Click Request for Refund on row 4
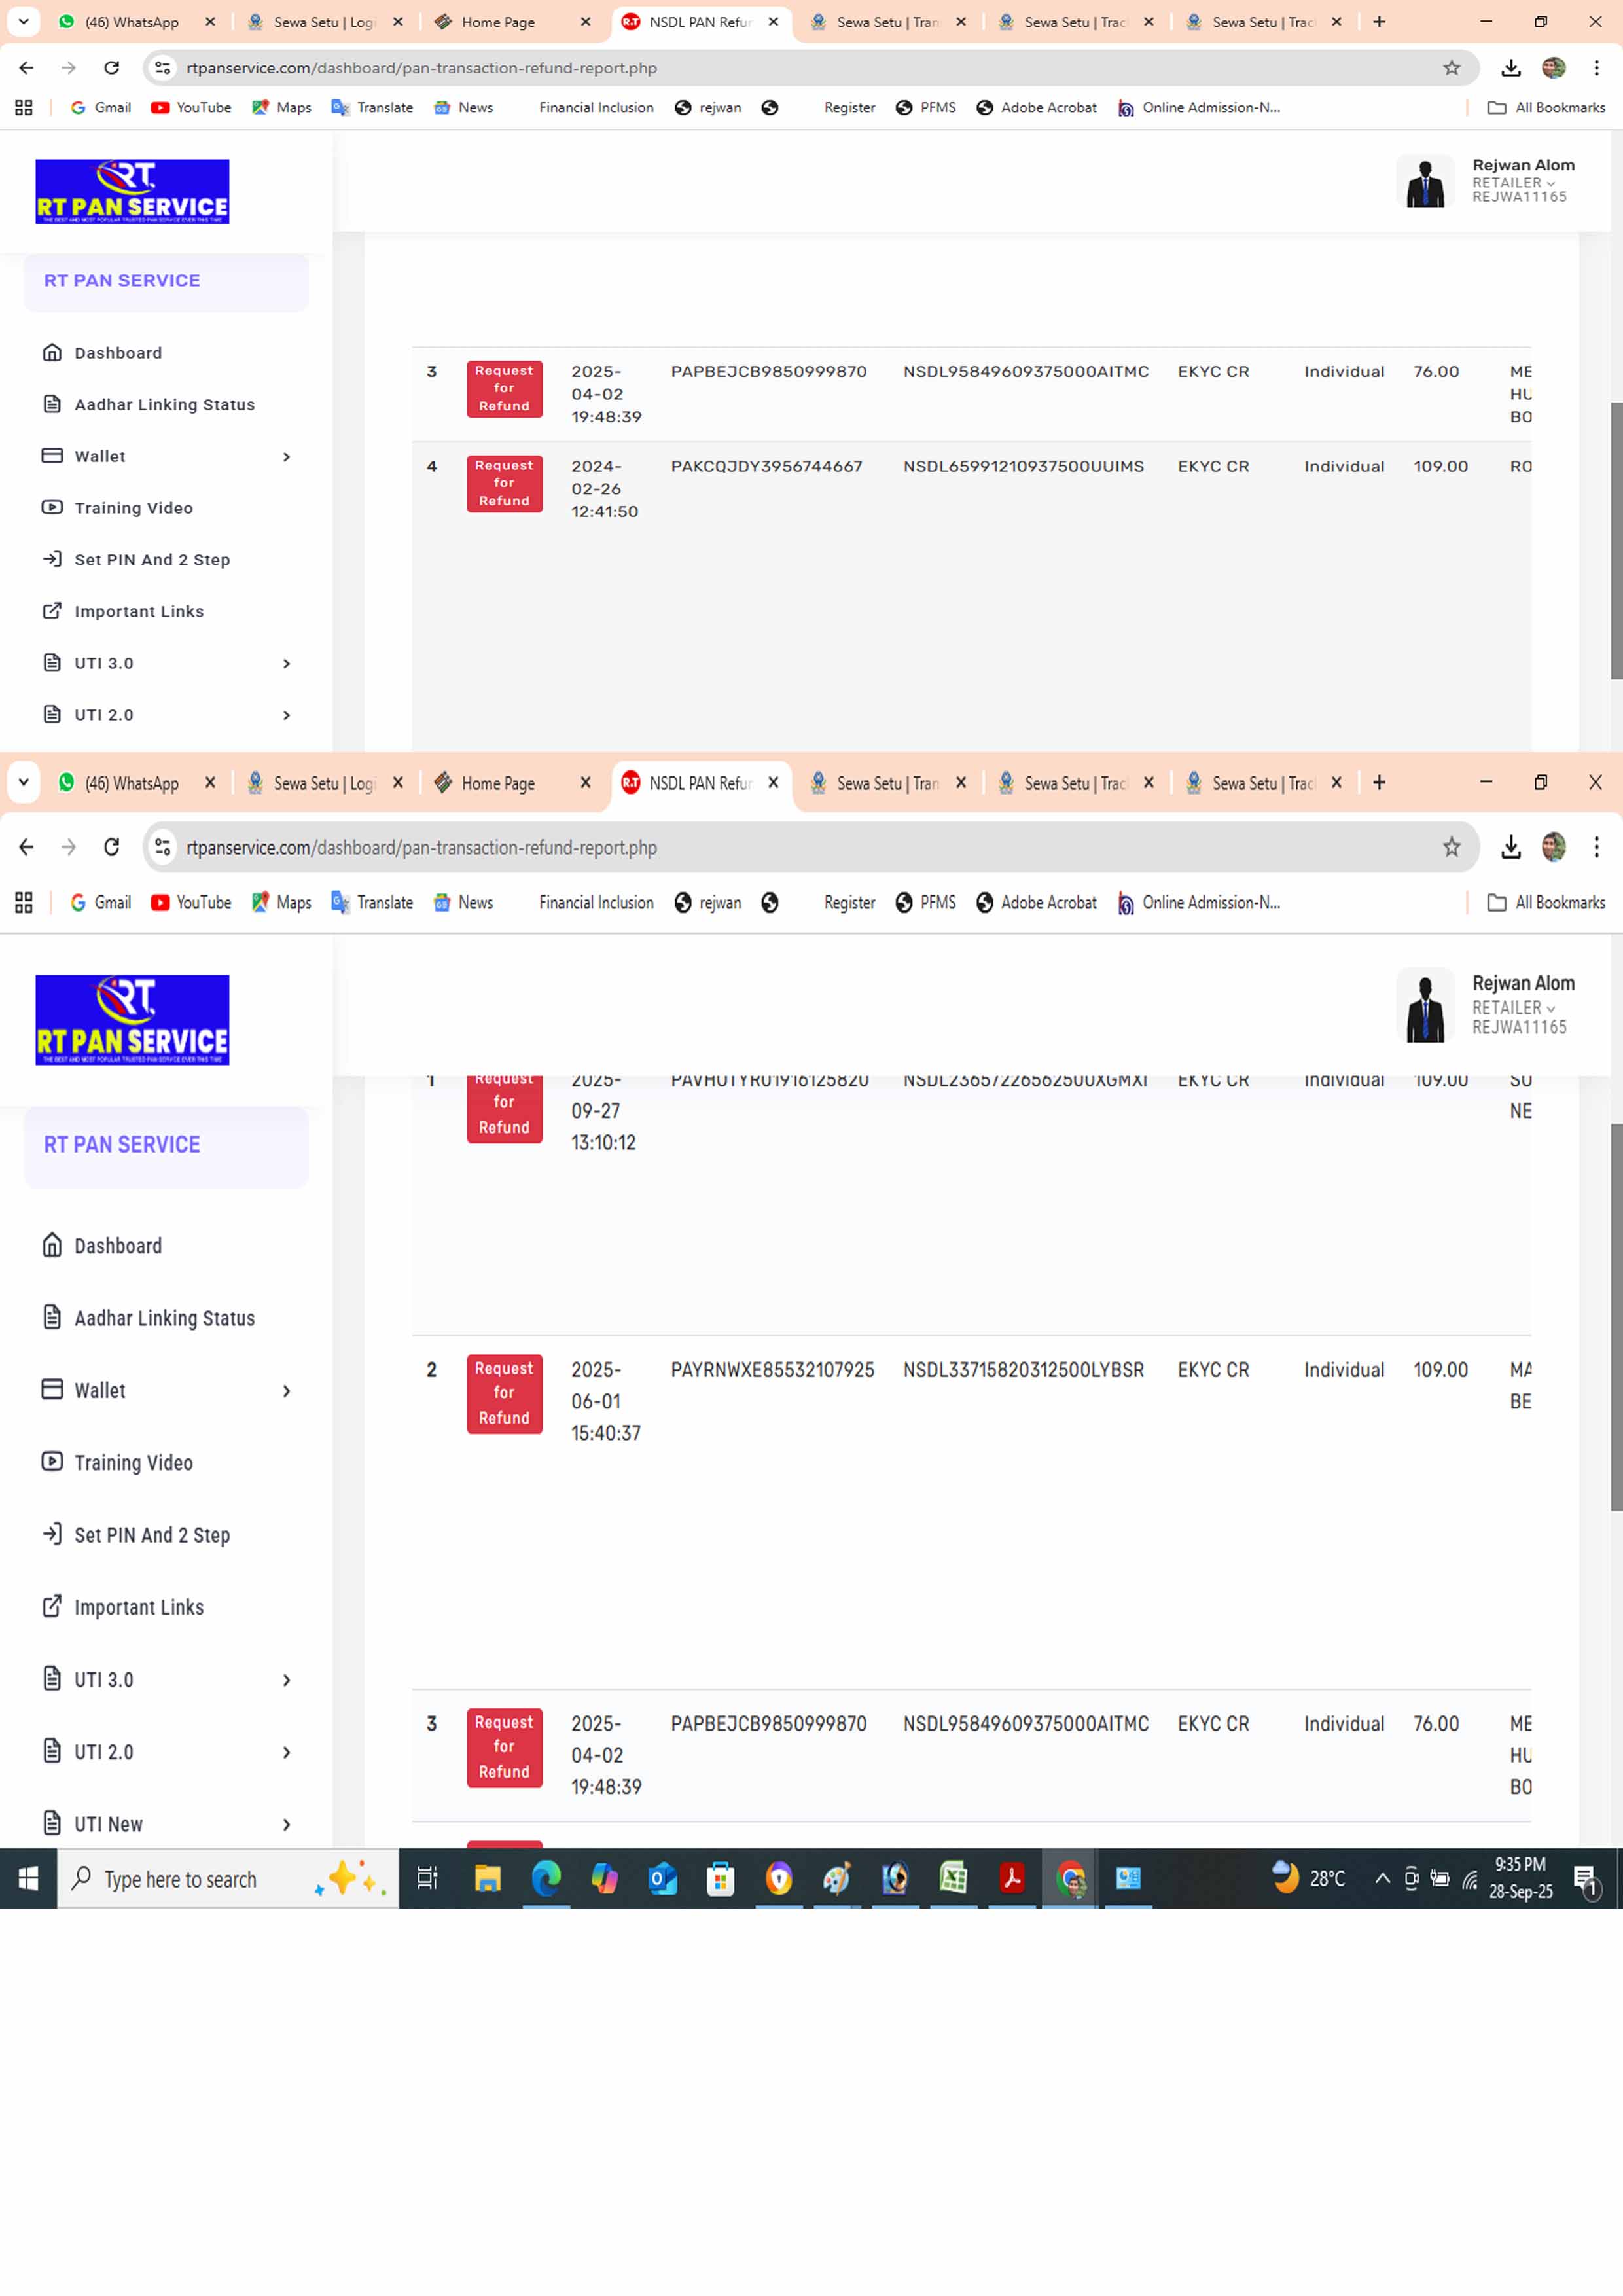The width and height of the screenshot is (1623, 2296). point(504,483)
